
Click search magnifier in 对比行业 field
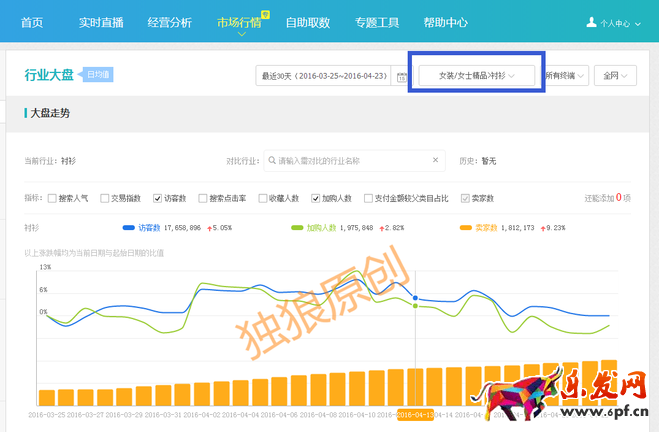pyautogui.click(x=270, y=160)
